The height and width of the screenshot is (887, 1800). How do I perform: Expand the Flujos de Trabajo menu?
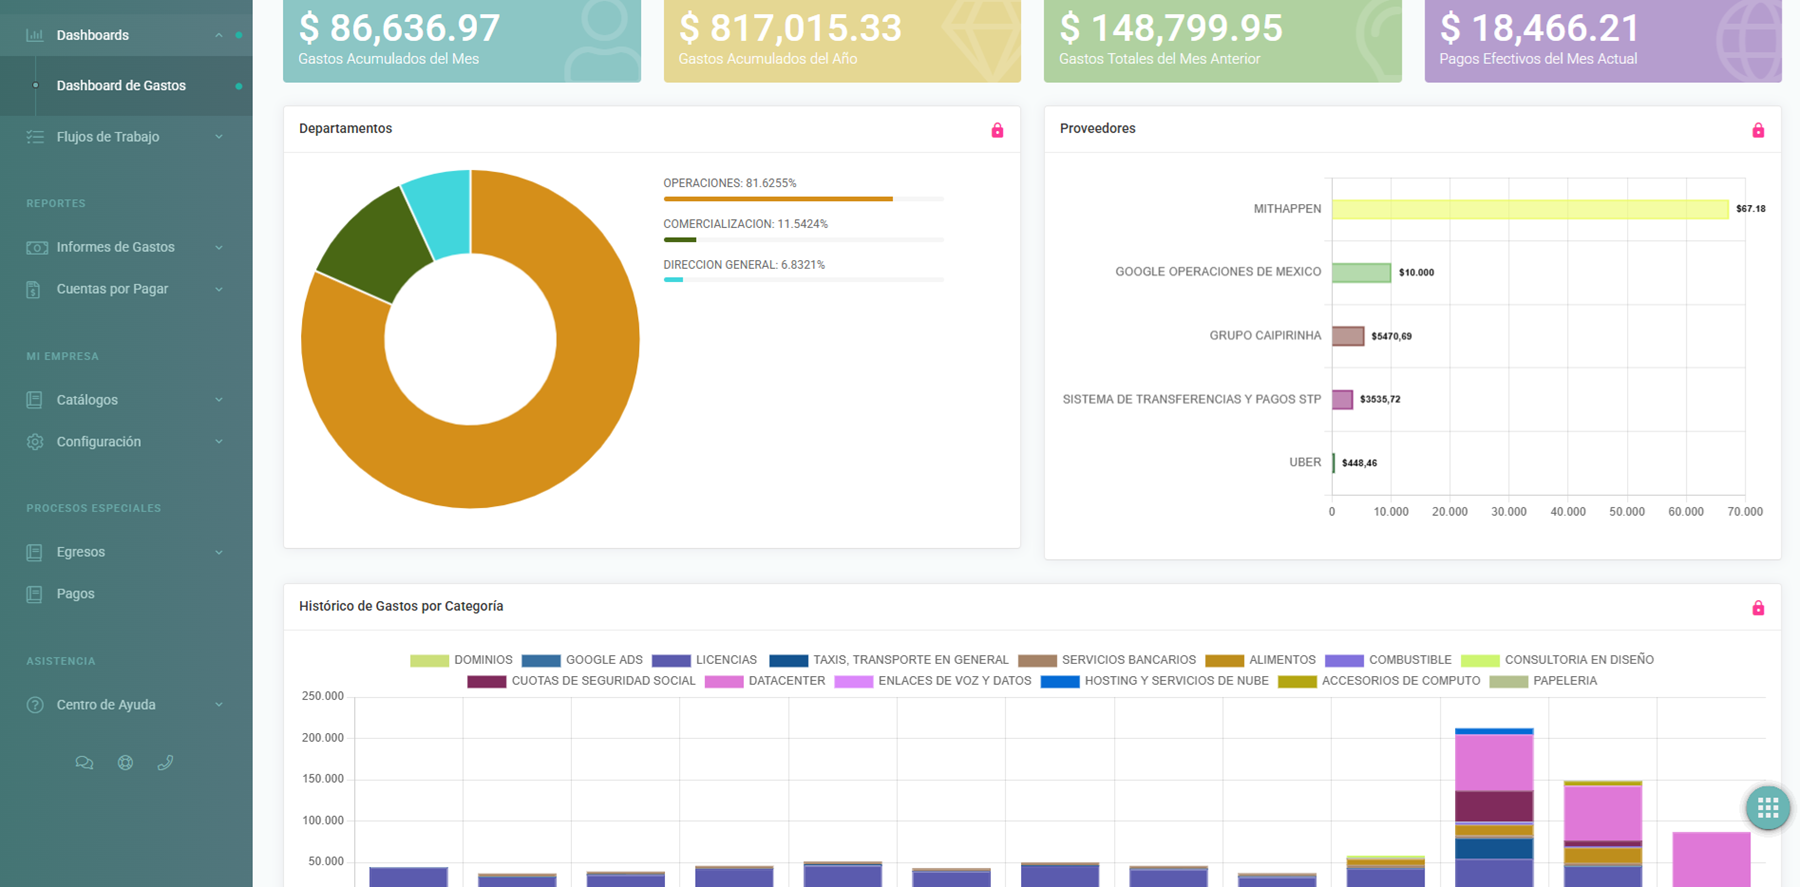coord(108,137)
